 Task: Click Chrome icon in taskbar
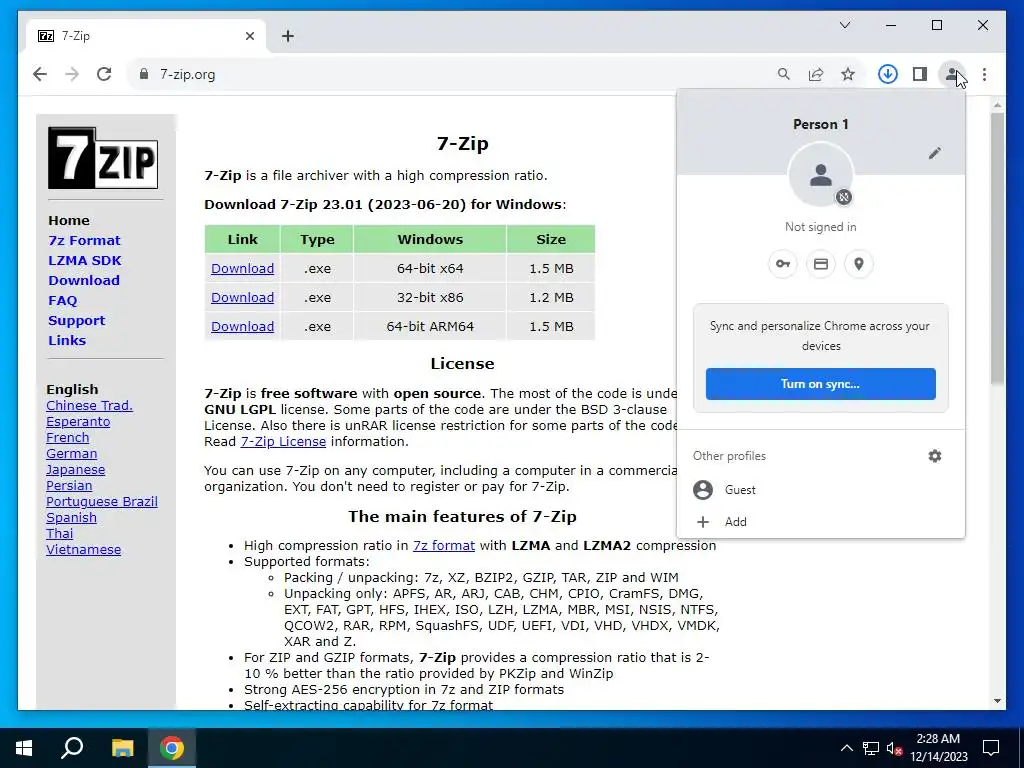(x=172, y=748)
